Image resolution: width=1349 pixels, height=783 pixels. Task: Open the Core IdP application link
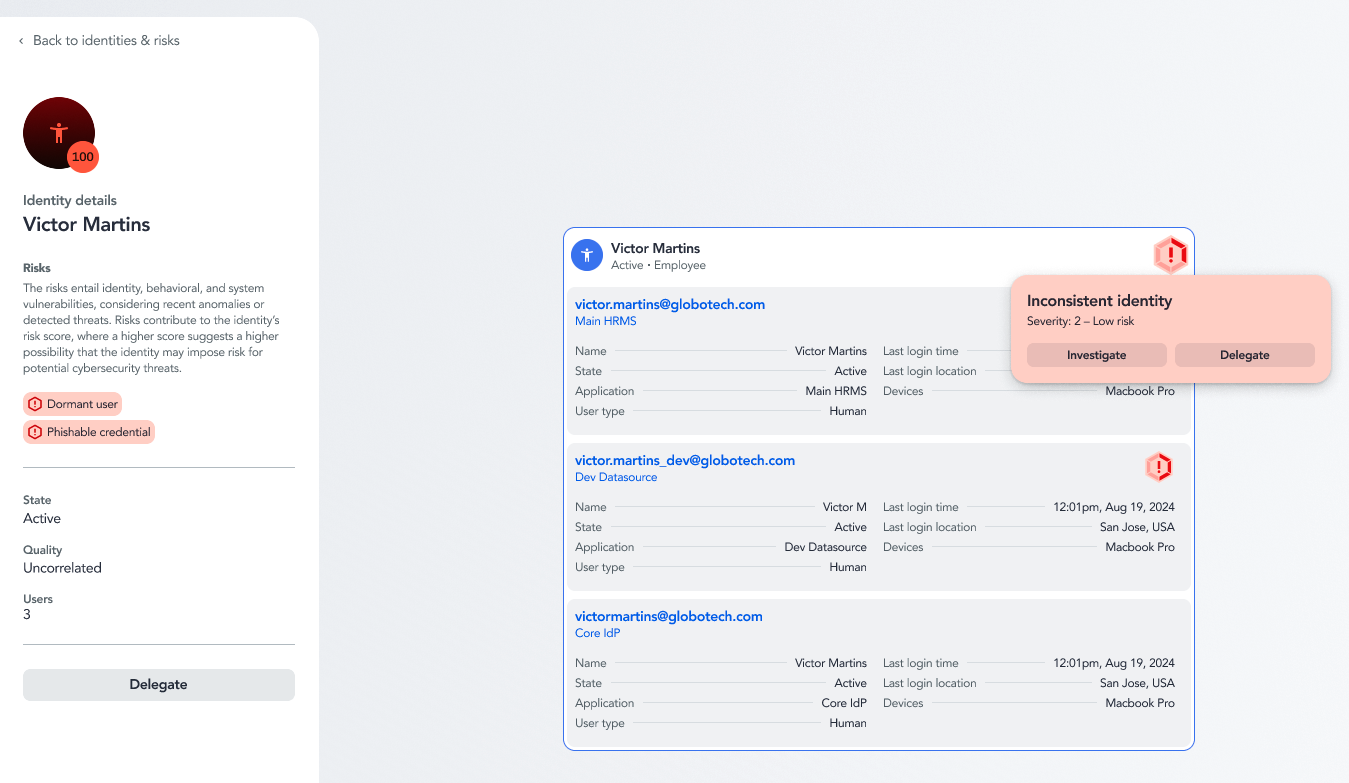point(598,634)
